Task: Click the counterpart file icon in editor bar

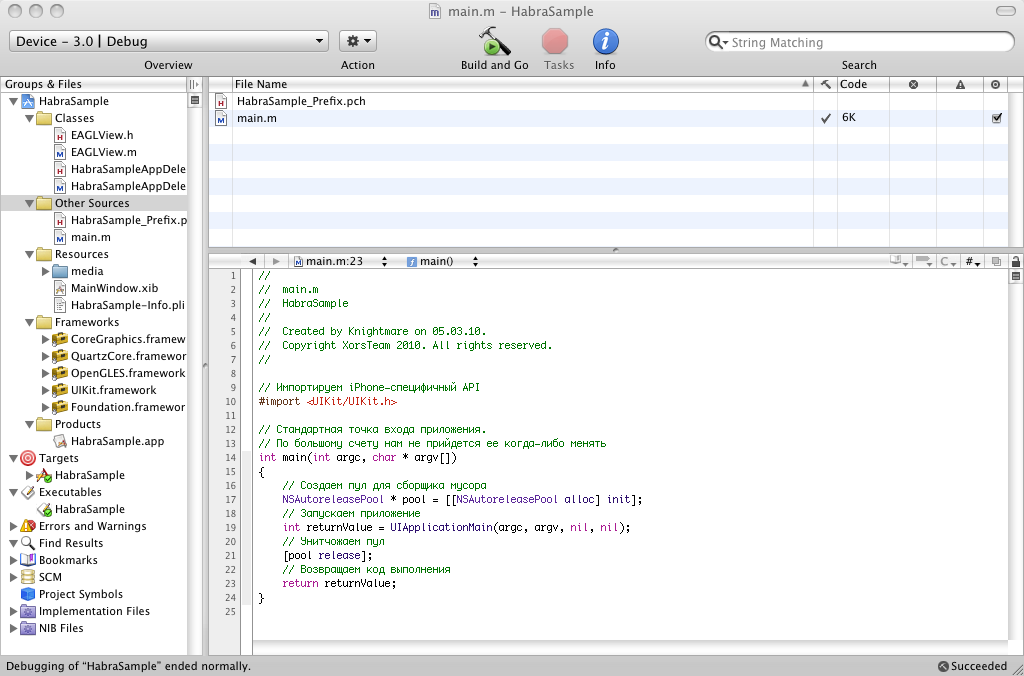Action: click(996, 261)
